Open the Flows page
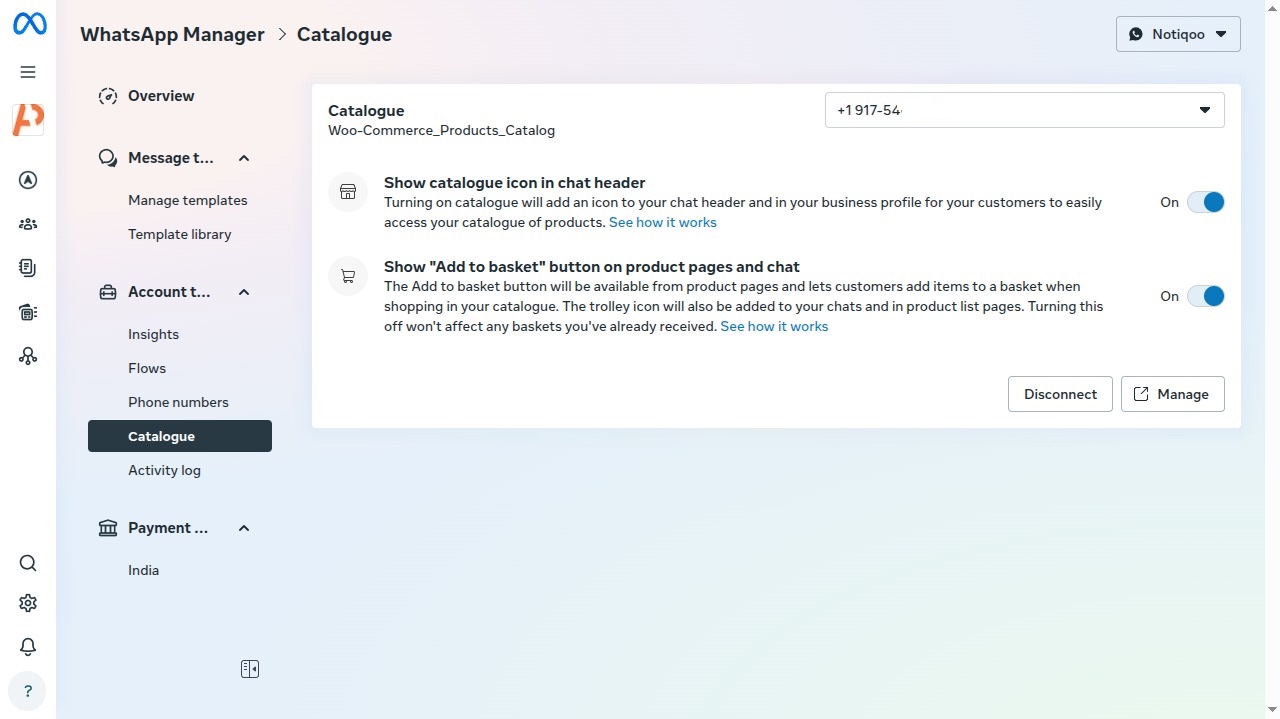The height and width of the screenshot is (719, 1280). [x=147, y=368]
